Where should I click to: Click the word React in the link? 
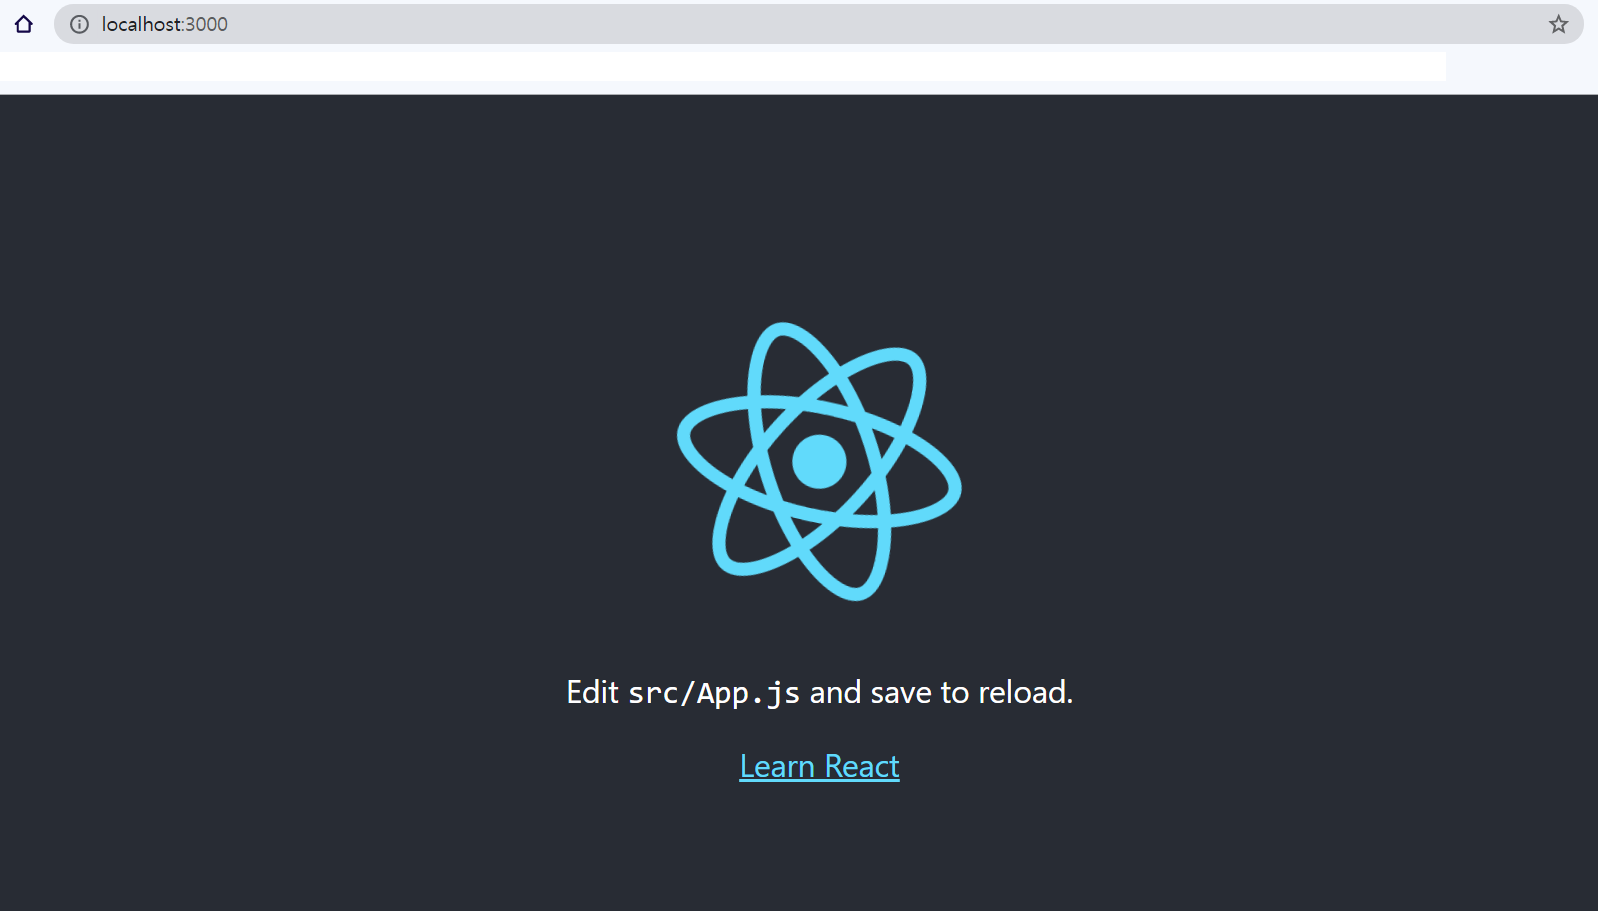click(862, 766)
